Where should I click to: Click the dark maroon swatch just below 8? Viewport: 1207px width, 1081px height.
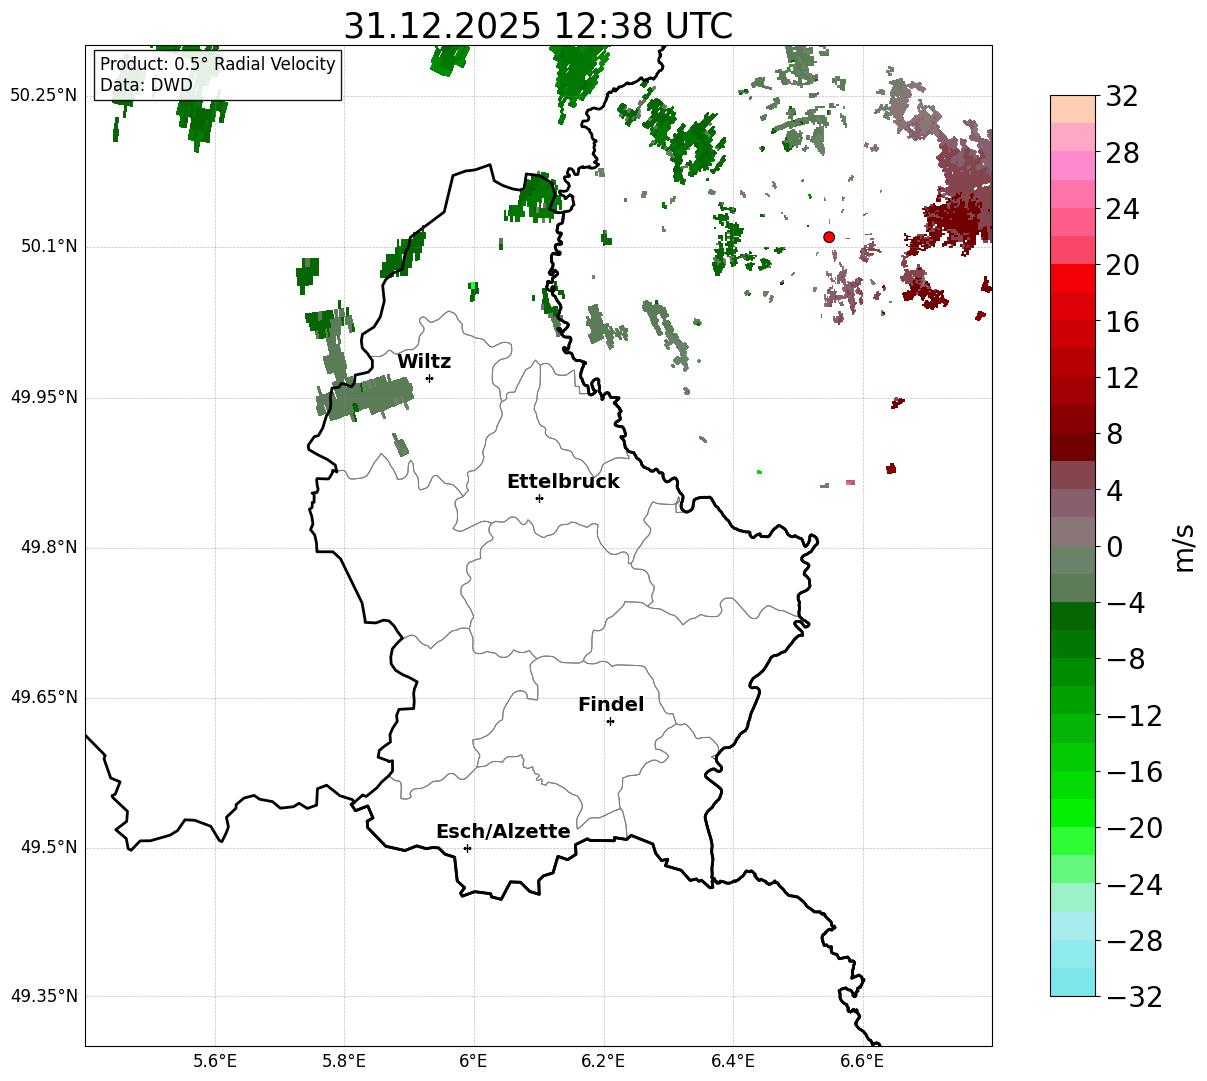1073,447
